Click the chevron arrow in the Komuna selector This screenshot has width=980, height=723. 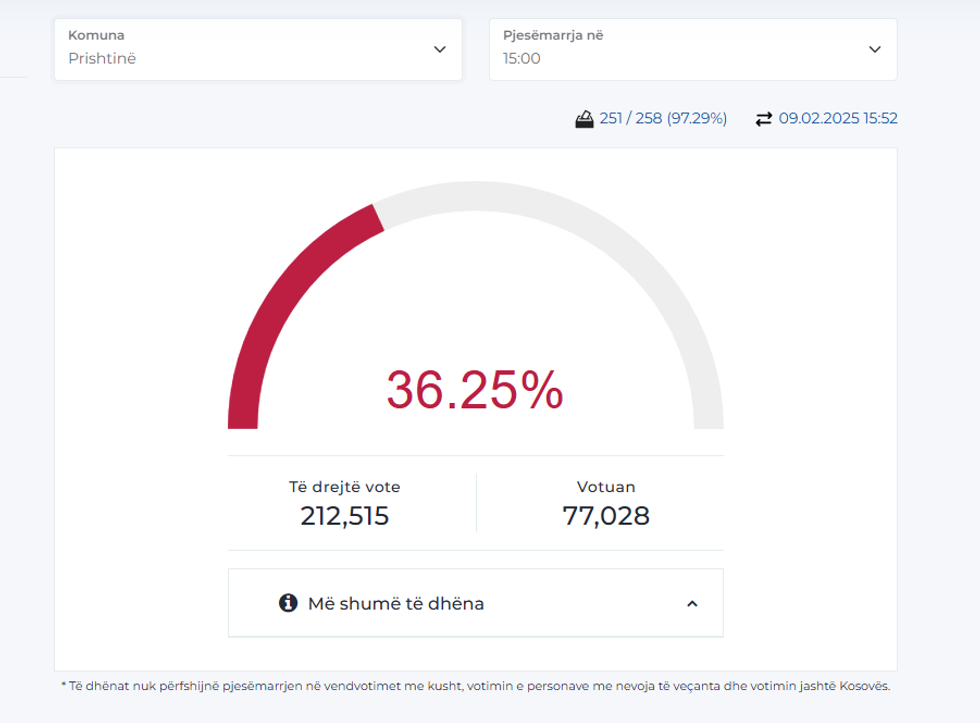tap(439, 49)
